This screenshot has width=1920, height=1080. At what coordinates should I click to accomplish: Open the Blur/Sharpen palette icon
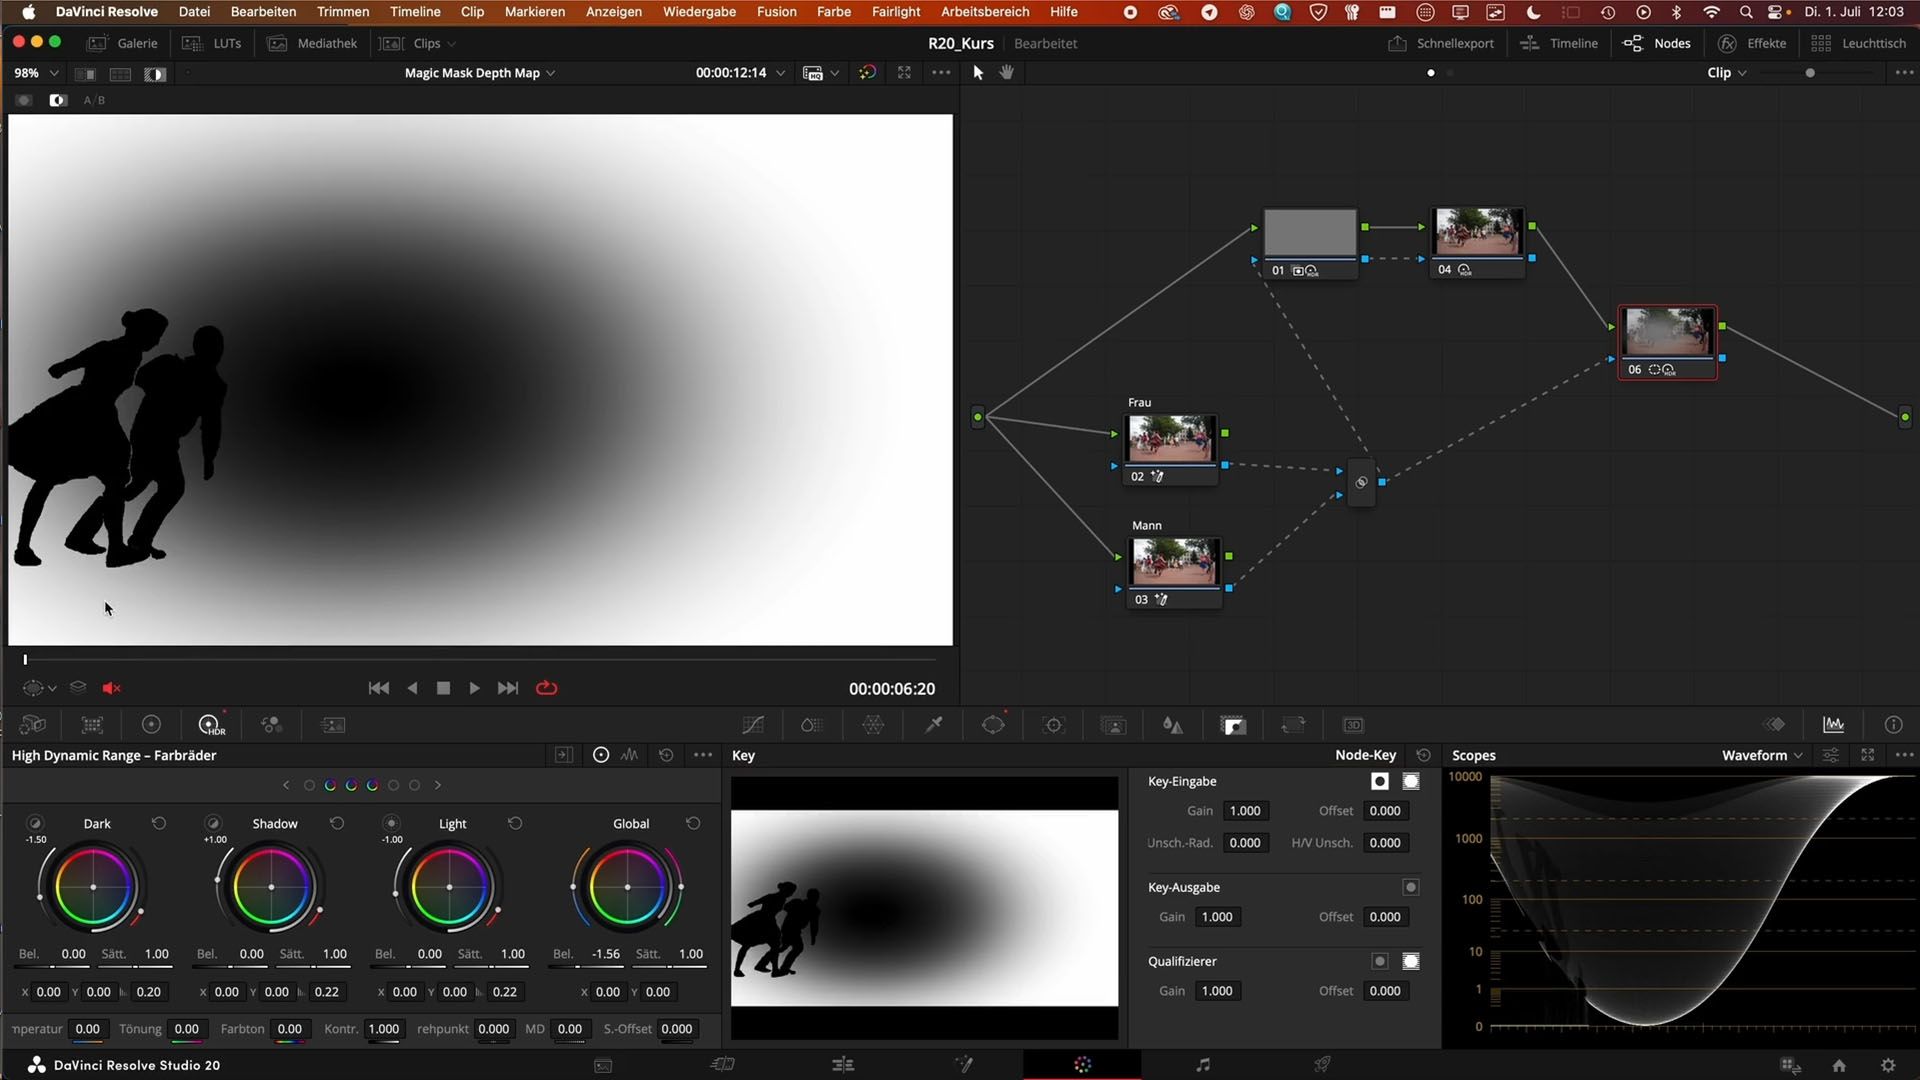click(x=1173, y=725)
